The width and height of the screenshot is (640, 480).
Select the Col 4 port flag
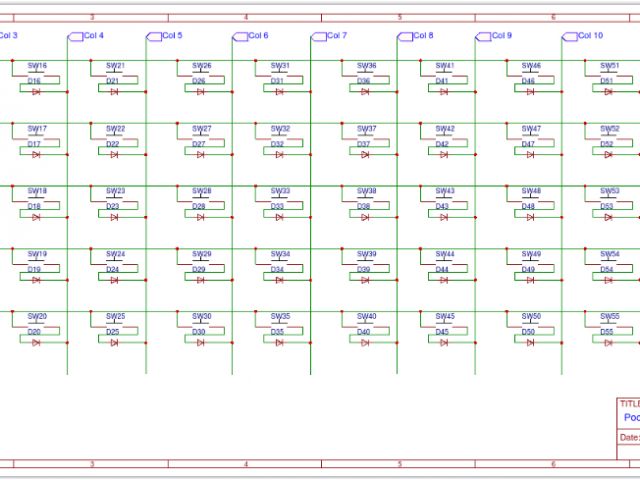coord(74,36)
